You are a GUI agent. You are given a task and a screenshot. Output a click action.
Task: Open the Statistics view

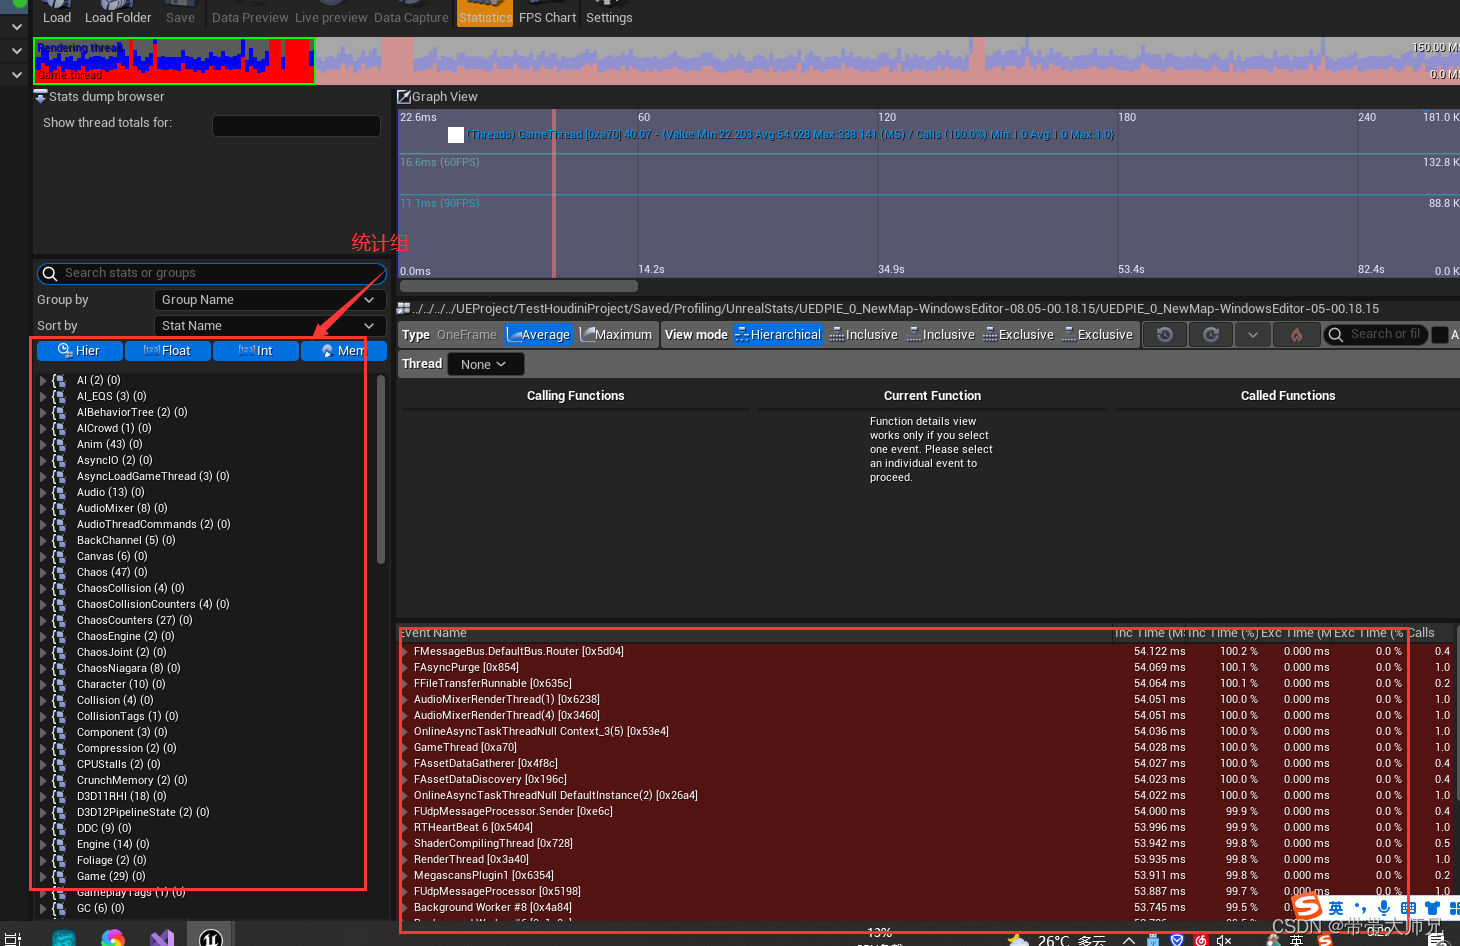point(485,13)
